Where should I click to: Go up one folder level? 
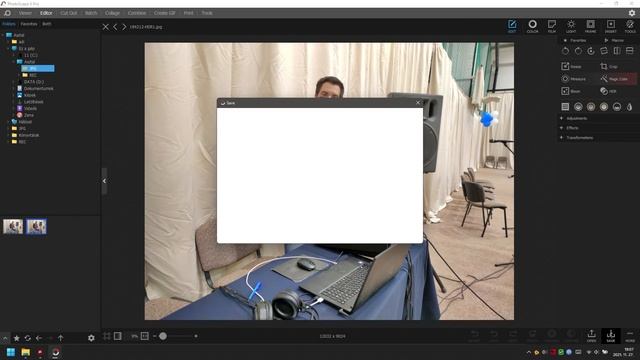(x=60, y=338)
